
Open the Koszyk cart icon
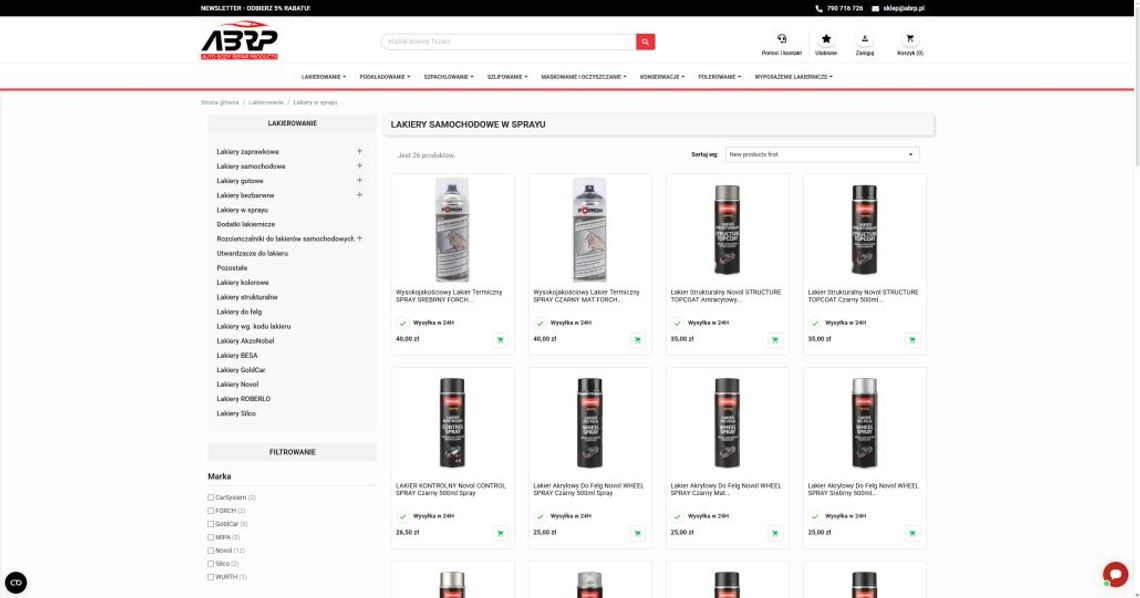click(x=910, y=39)
